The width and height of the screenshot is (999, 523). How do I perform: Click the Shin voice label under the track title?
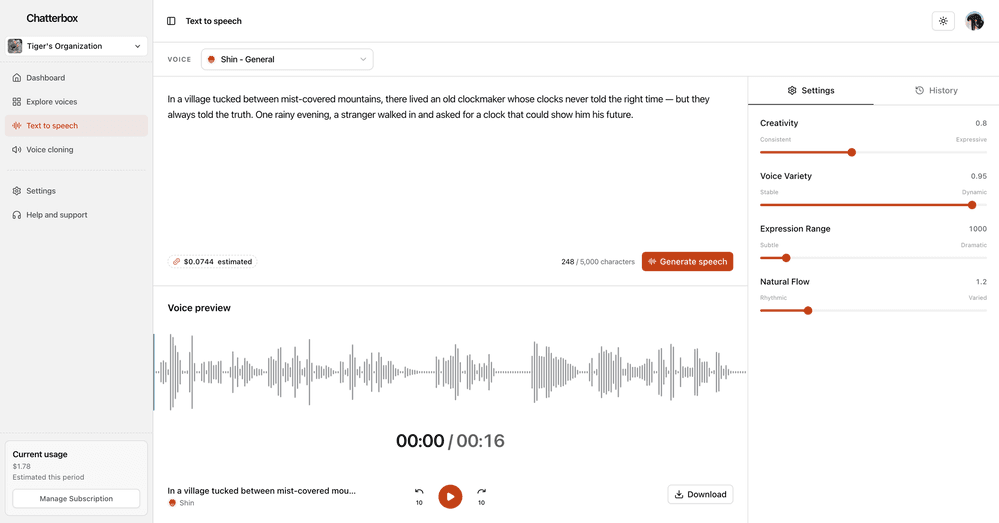click(187, 503)
